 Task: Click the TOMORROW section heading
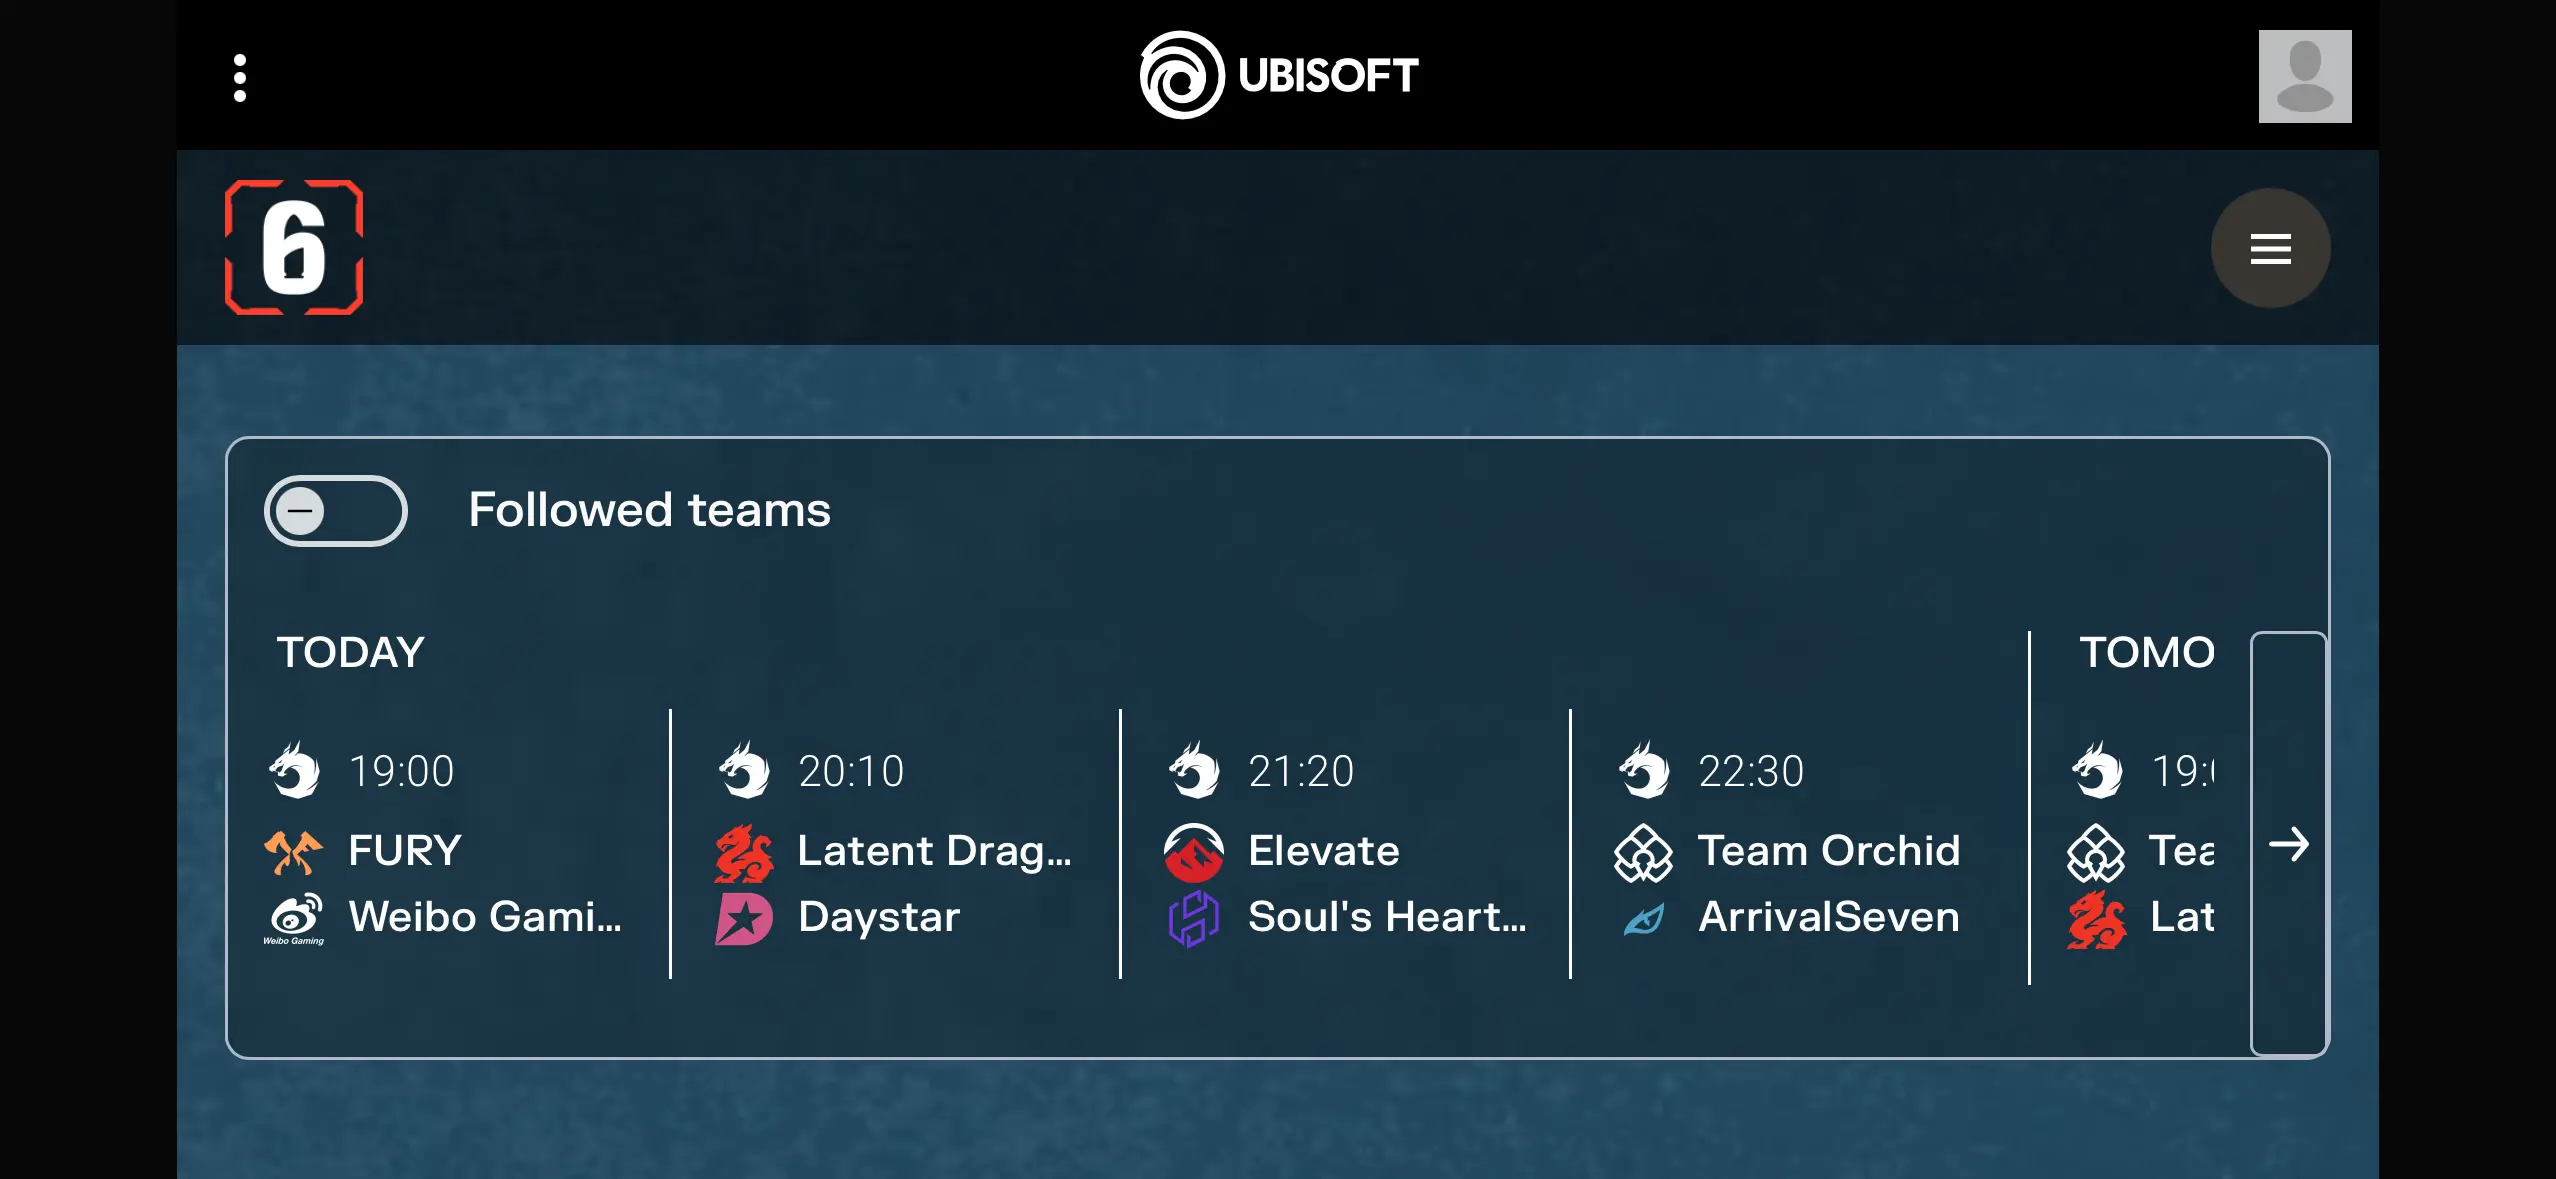pyautogui.click(x=2147, y=652)
